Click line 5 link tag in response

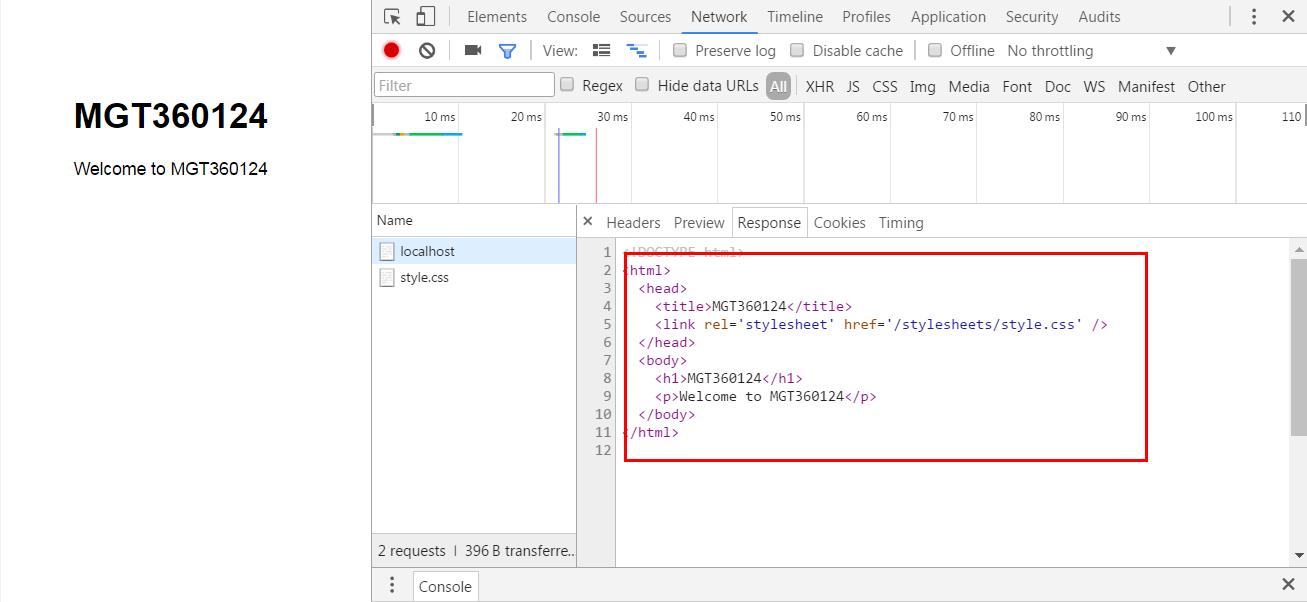881,324
